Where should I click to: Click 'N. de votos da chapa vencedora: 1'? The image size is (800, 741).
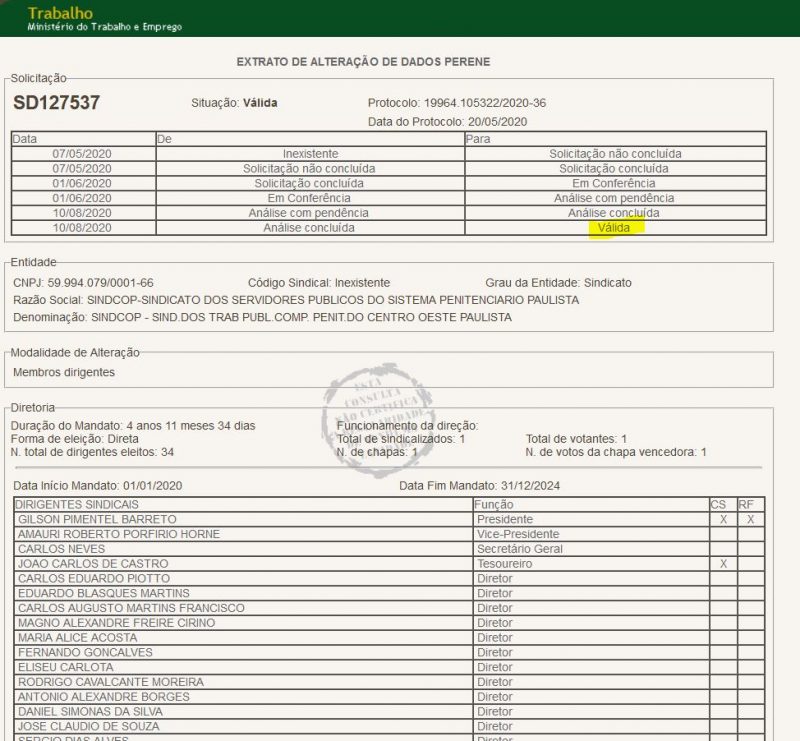coord(616,452)
